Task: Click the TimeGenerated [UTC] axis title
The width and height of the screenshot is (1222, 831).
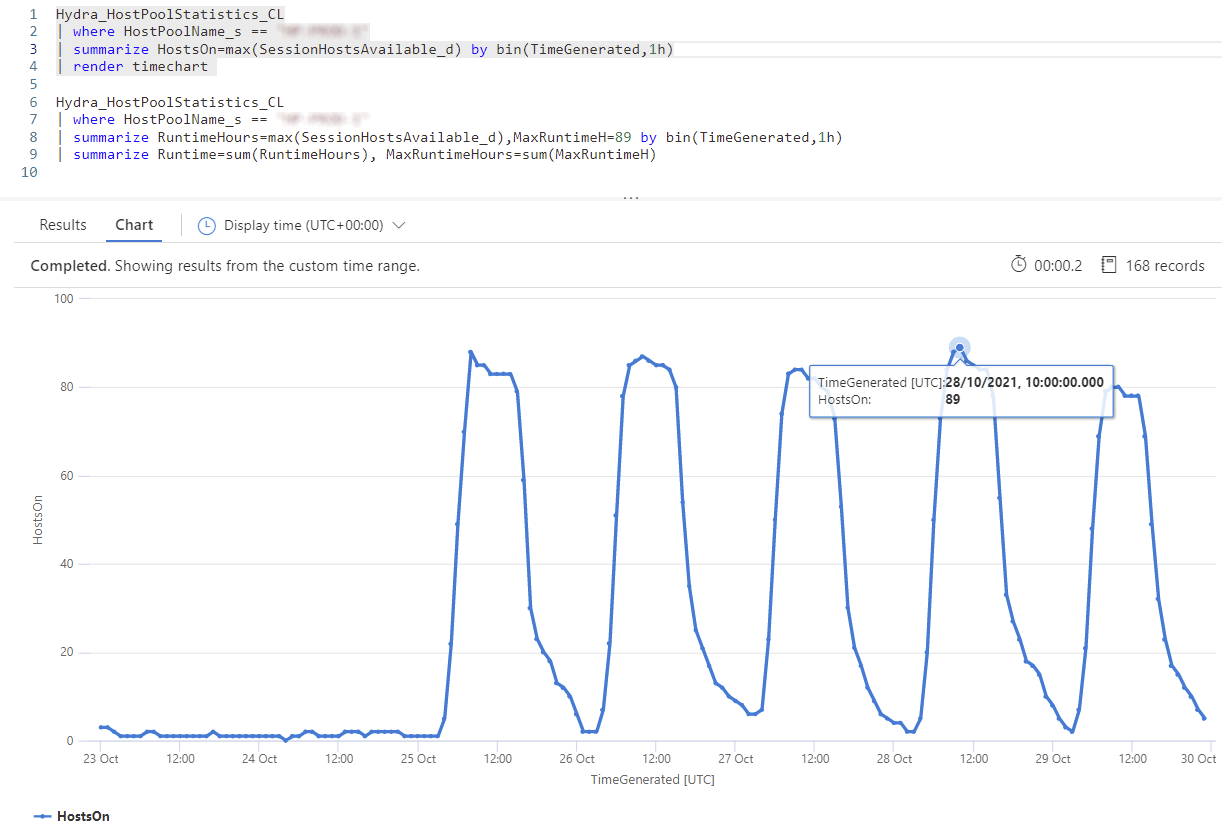Action: tap(652, 779)
